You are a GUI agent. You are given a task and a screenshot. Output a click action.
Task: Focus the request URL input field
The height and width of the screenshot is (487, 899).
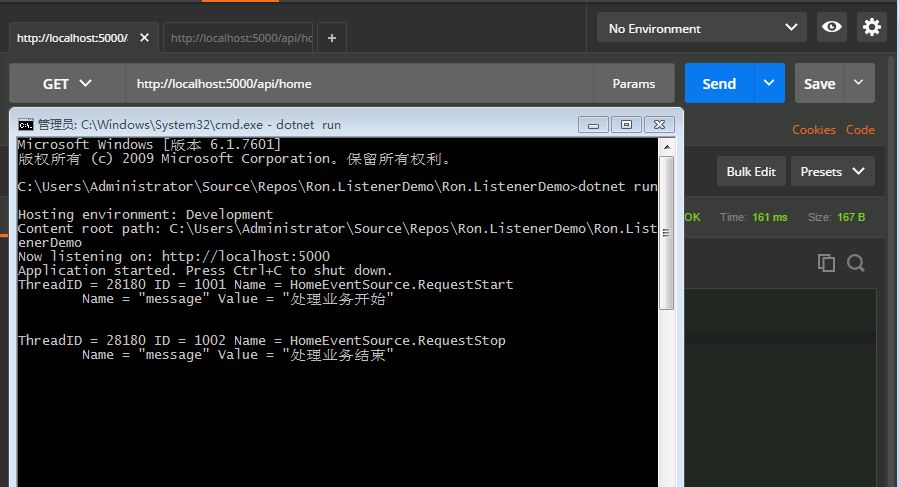click(359, 84)
